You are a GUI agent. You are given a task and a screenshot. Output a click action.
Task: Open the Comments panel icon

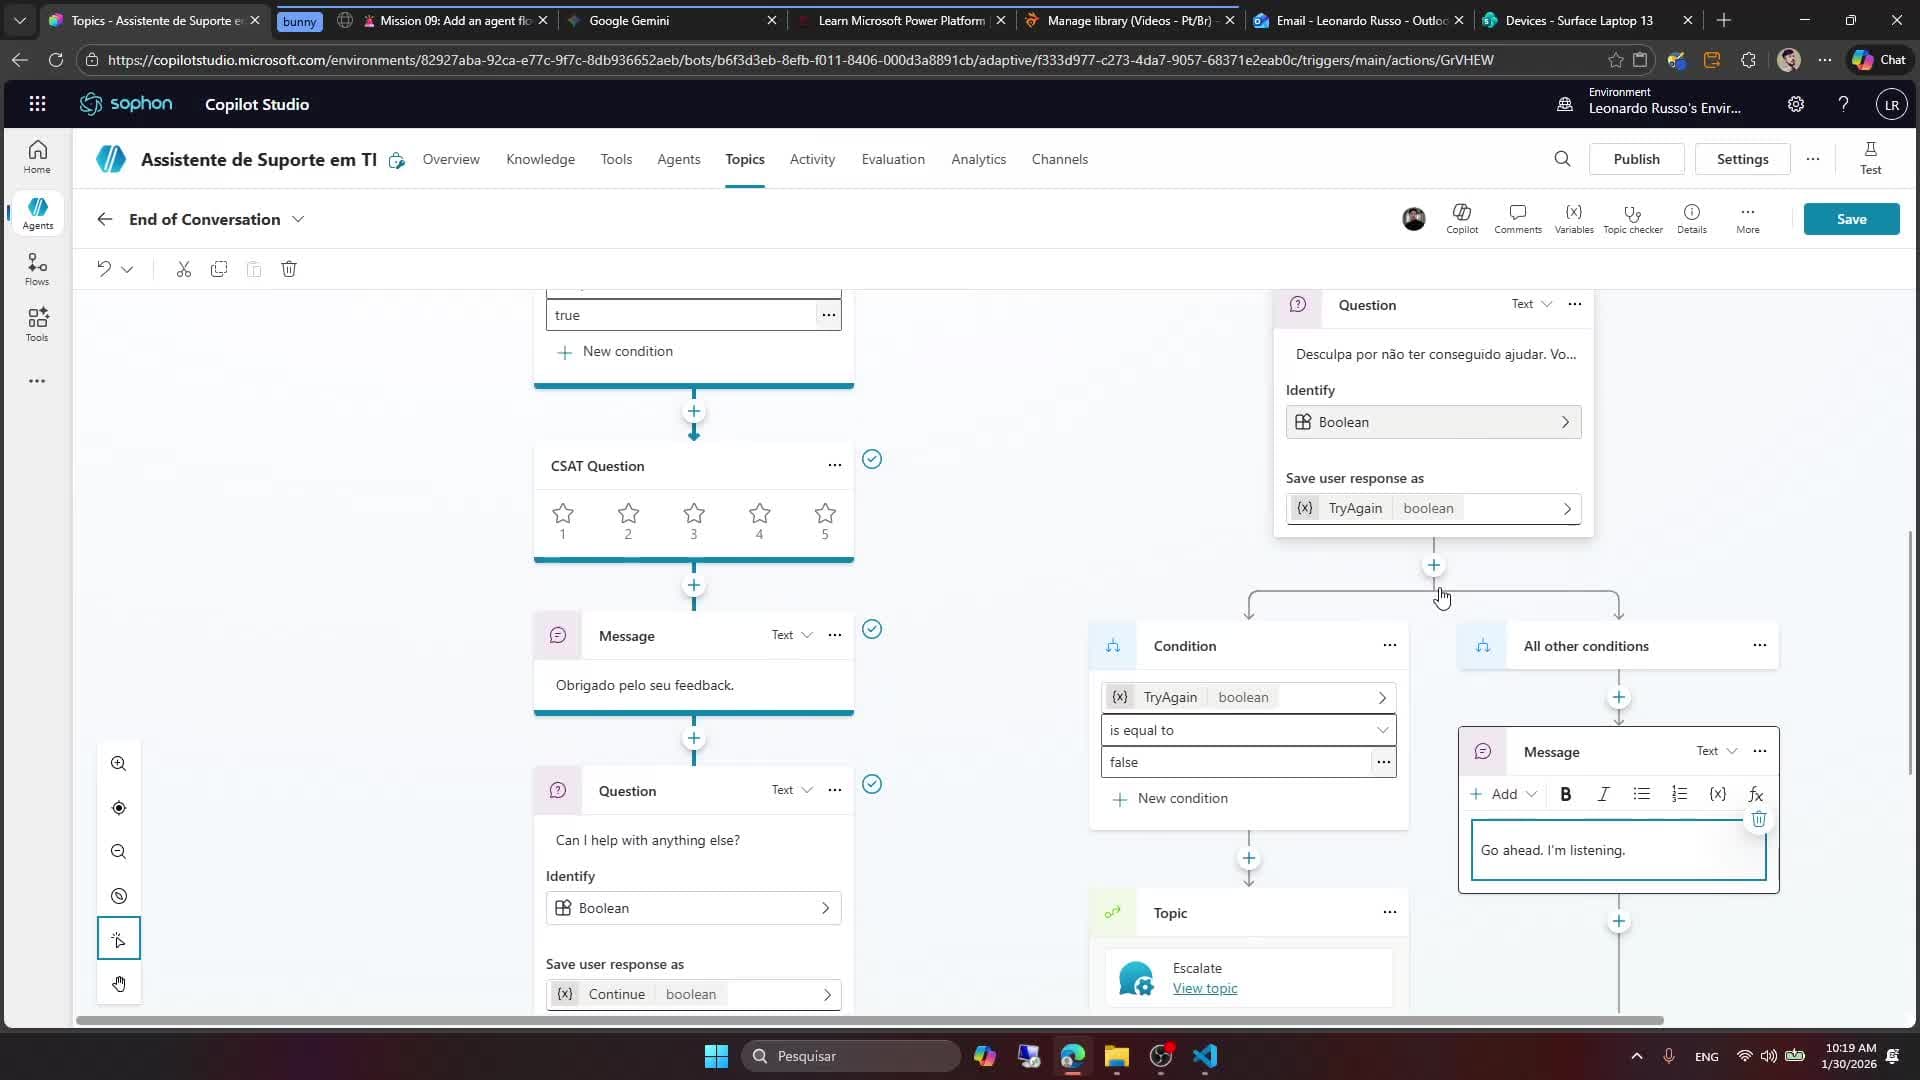(1517, 215)
